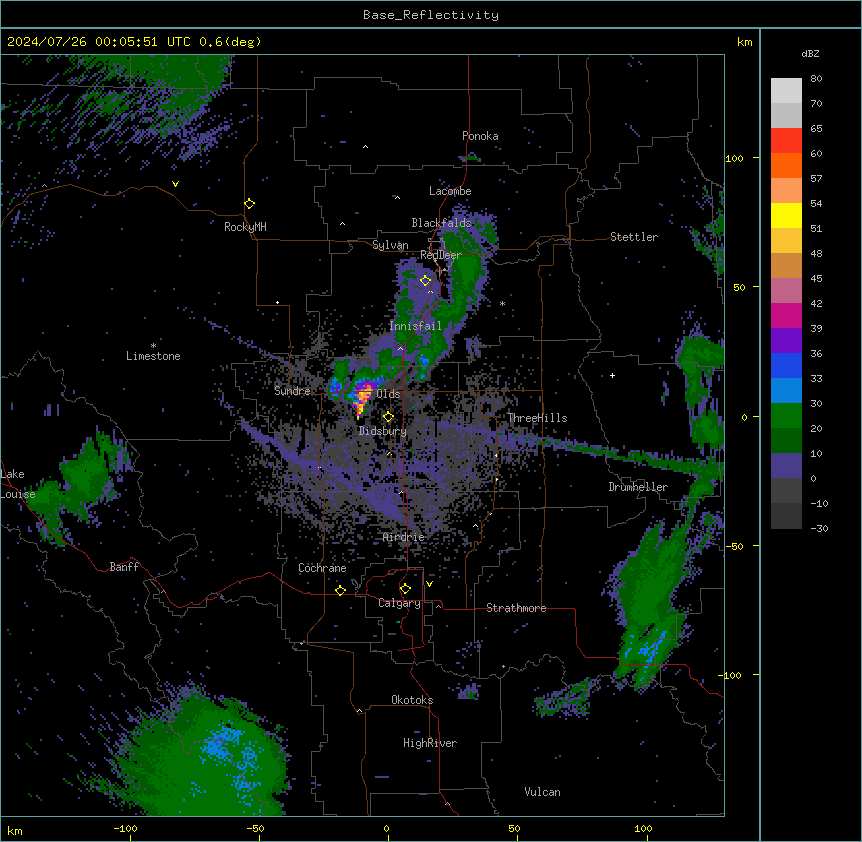Select the magenta 42 dBZ legend swatch

click(786, 315)
